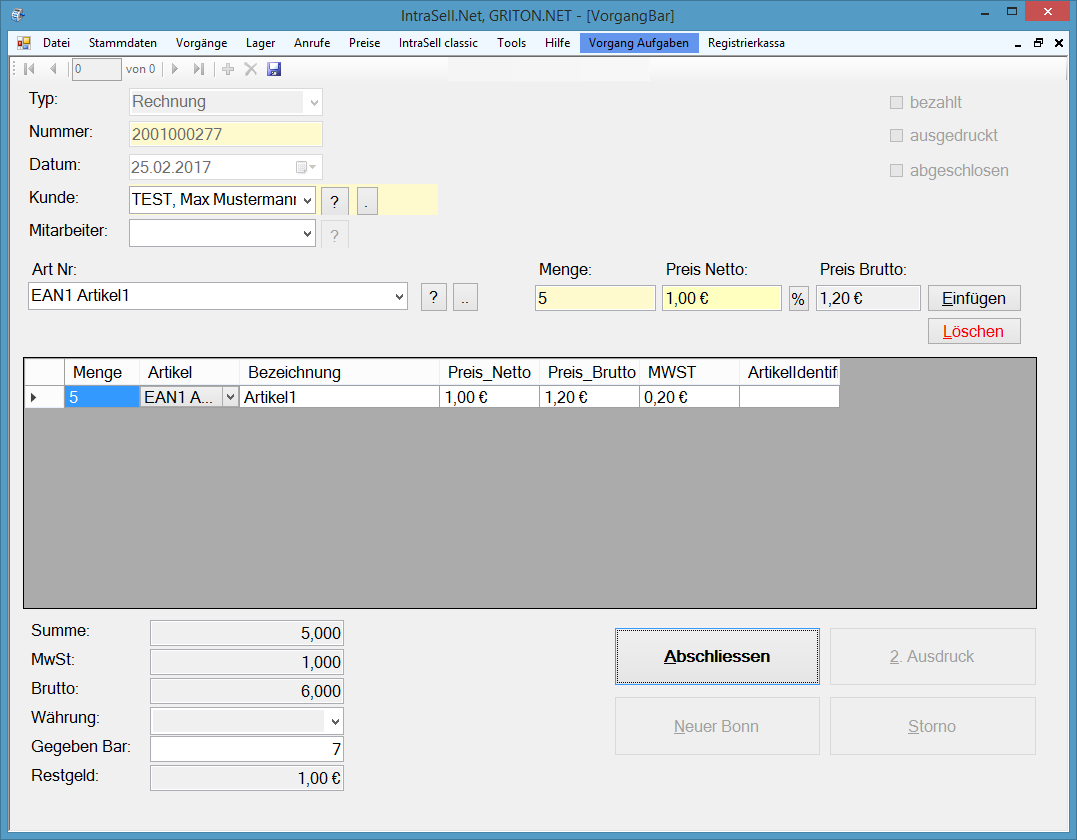Go to next record in navigator
Screen dimensions: 1077x840
pos(174,69)
